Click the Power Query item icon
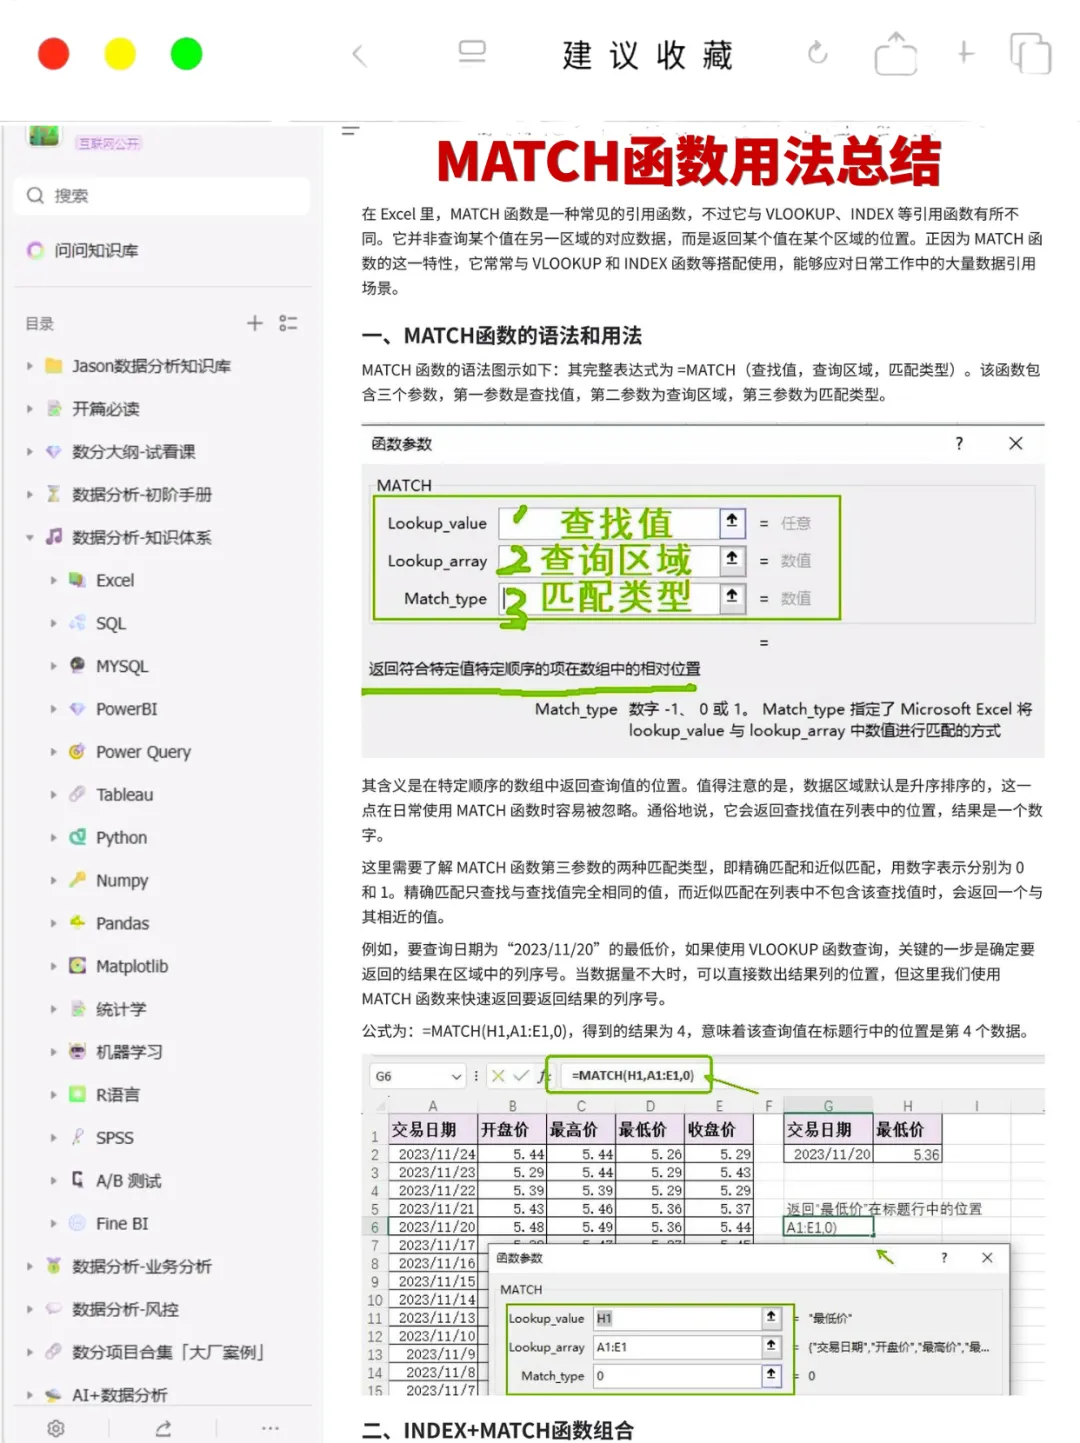This screenshot has height=1443, width=1080. coord(77,751)
